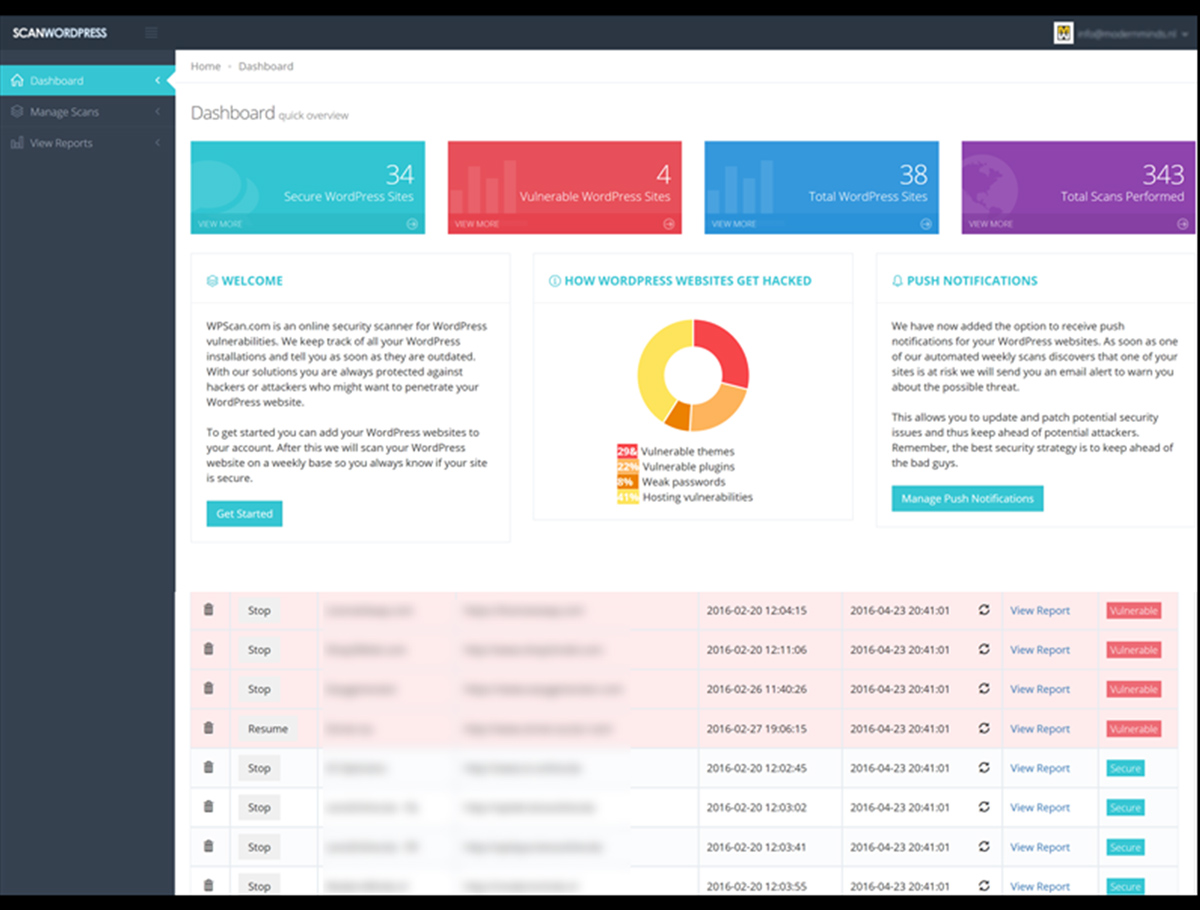Rescan the site created 2016-02-20 12:11:06

(984, 649)
